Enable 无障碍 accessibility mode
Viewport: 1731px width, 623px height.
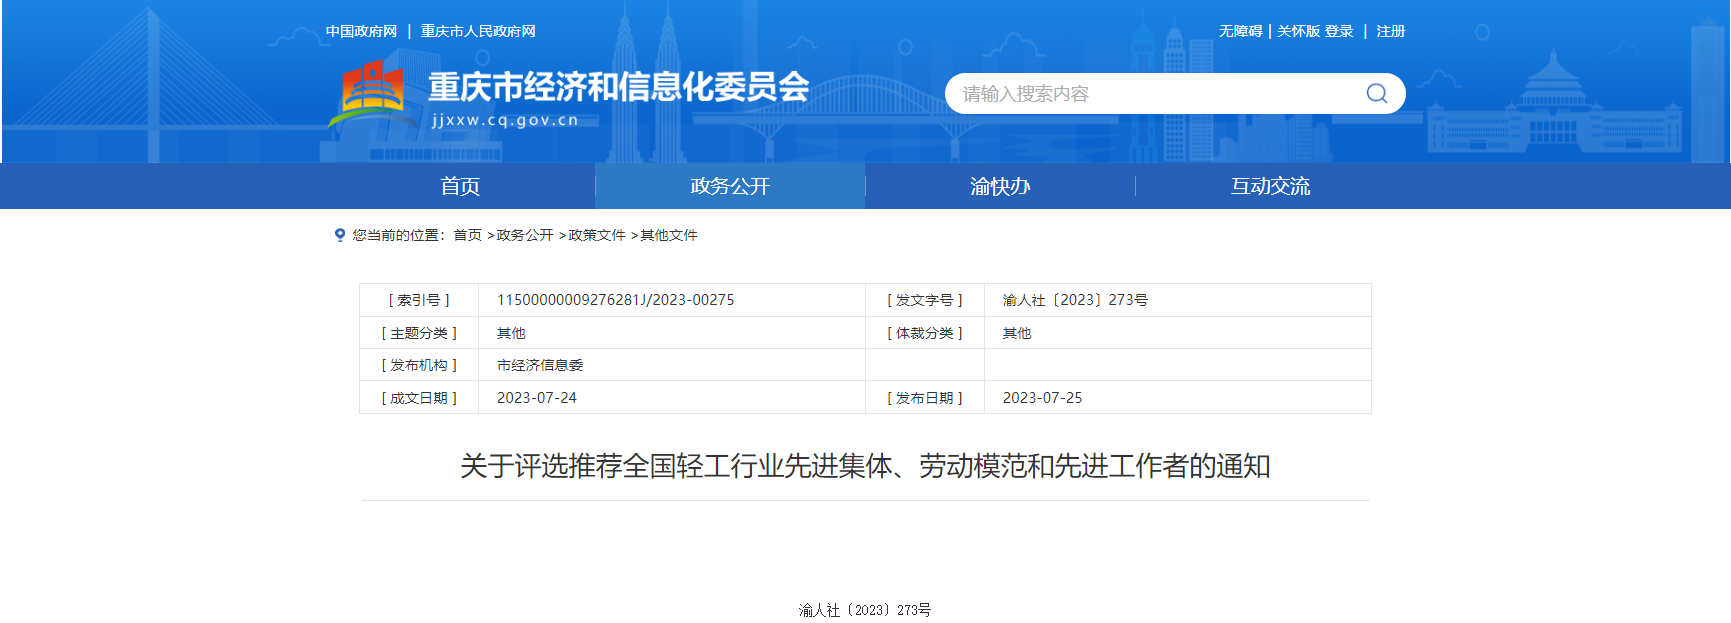[x=1240, y=31]
